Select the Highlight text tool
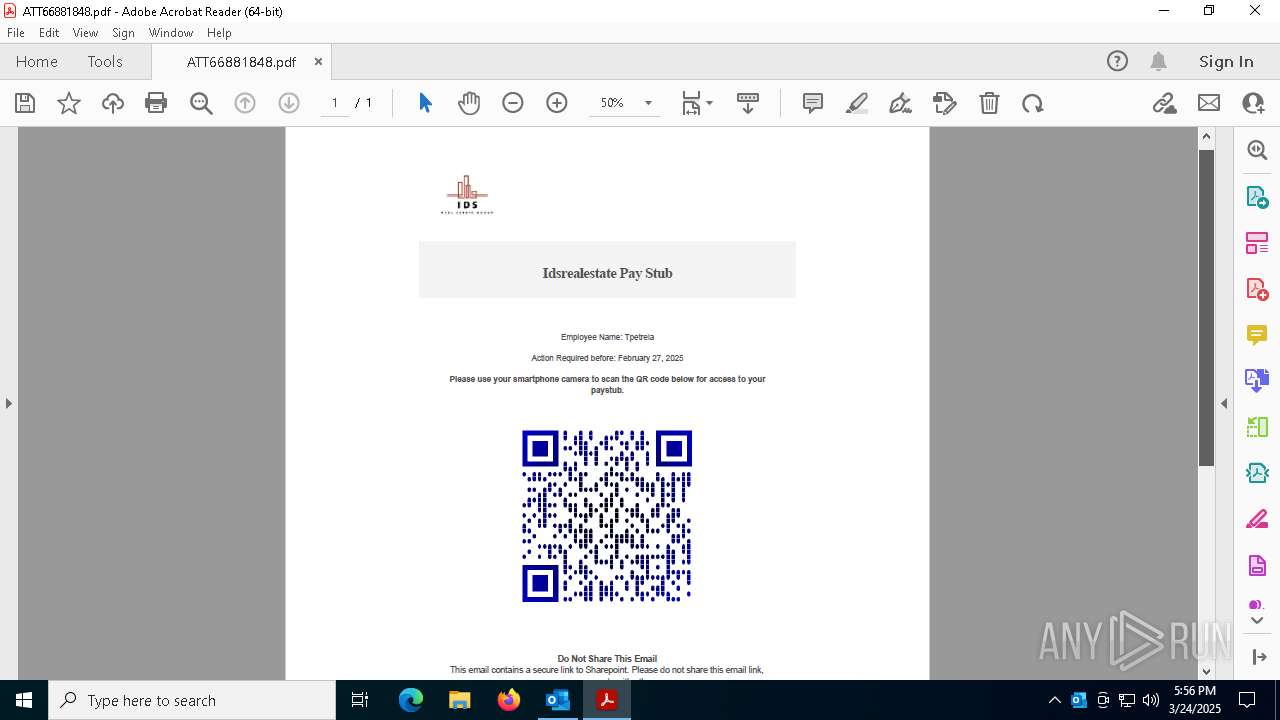Image resolution: width=1280 pixels, height=720 pixels. [857, 103]
